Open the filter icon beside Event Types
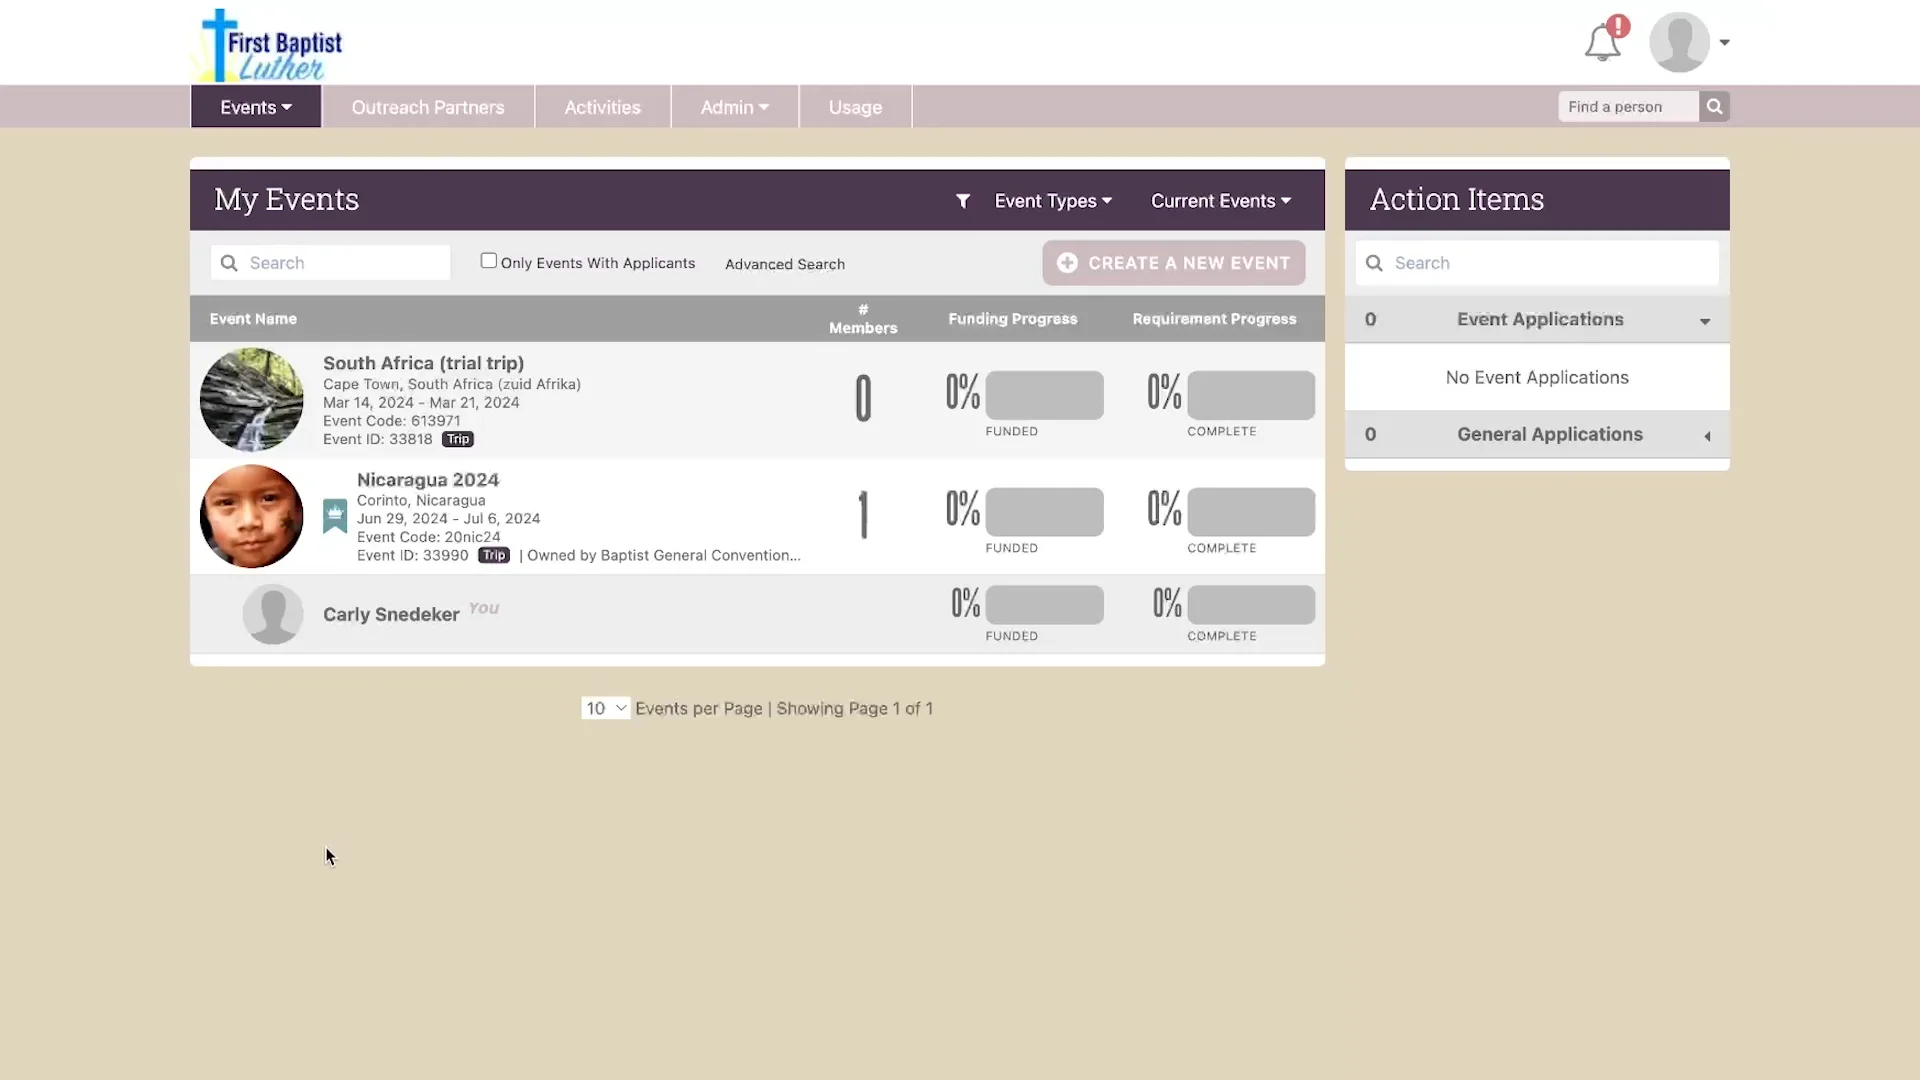The width and height of the screenshot is (1920, 1080). (963, 201)
